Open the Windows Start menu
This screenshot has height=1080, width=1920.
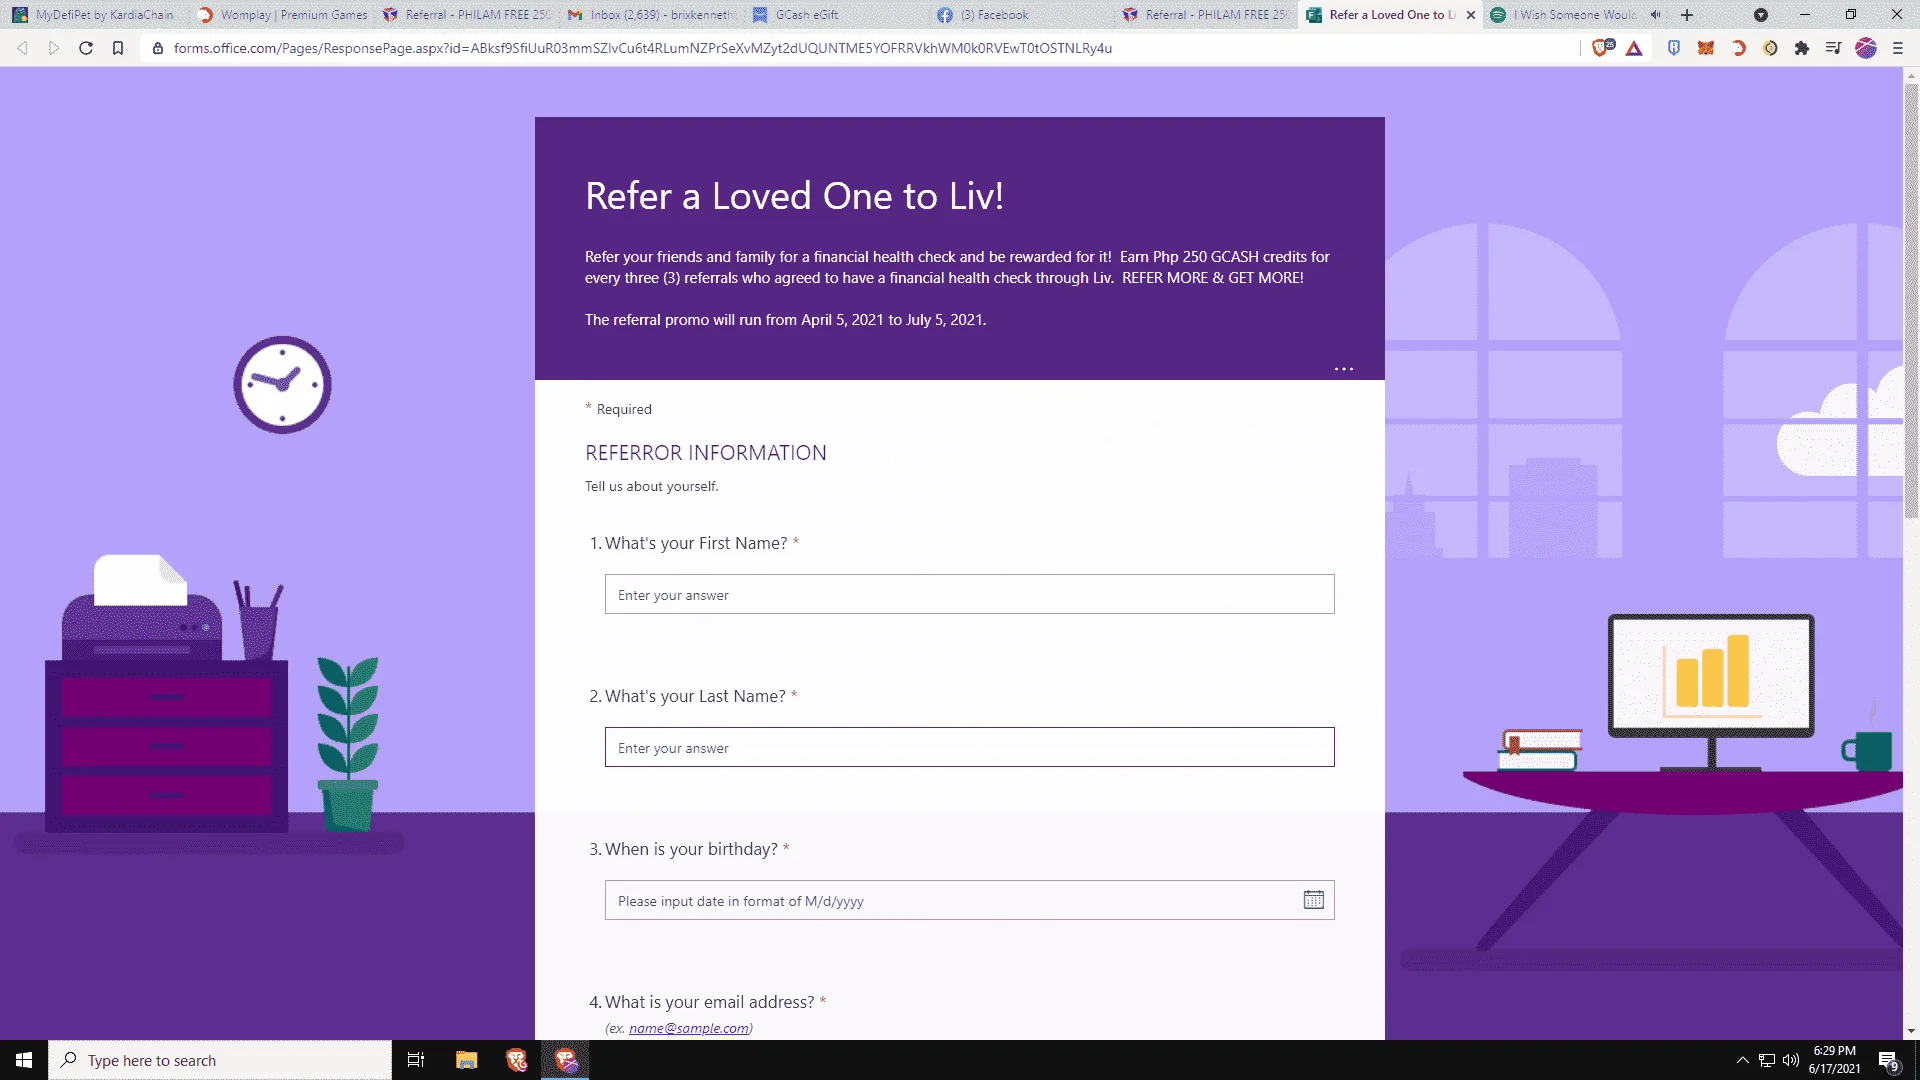[24, 1060]
